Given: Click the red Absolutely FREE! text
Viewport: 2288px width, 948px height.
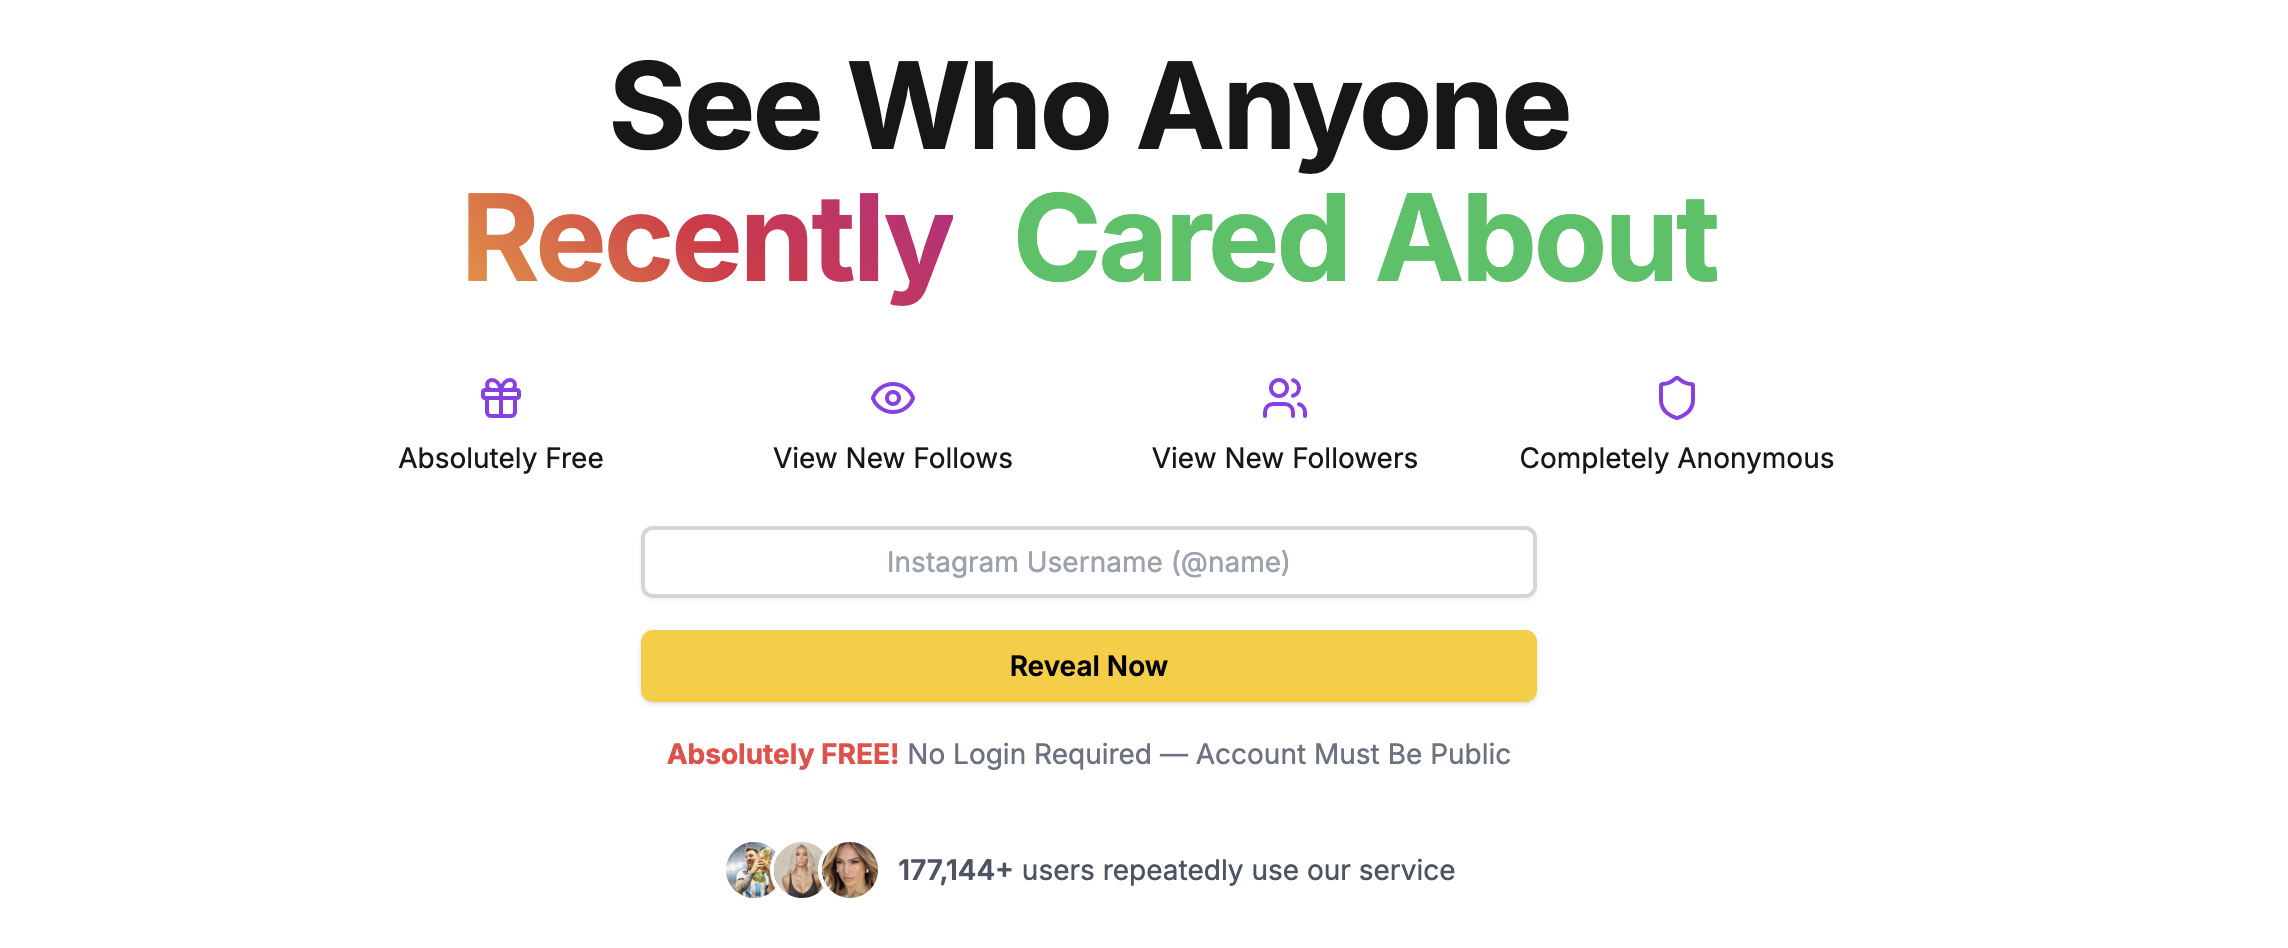Looking at the screenshot, I should point(783,754).
